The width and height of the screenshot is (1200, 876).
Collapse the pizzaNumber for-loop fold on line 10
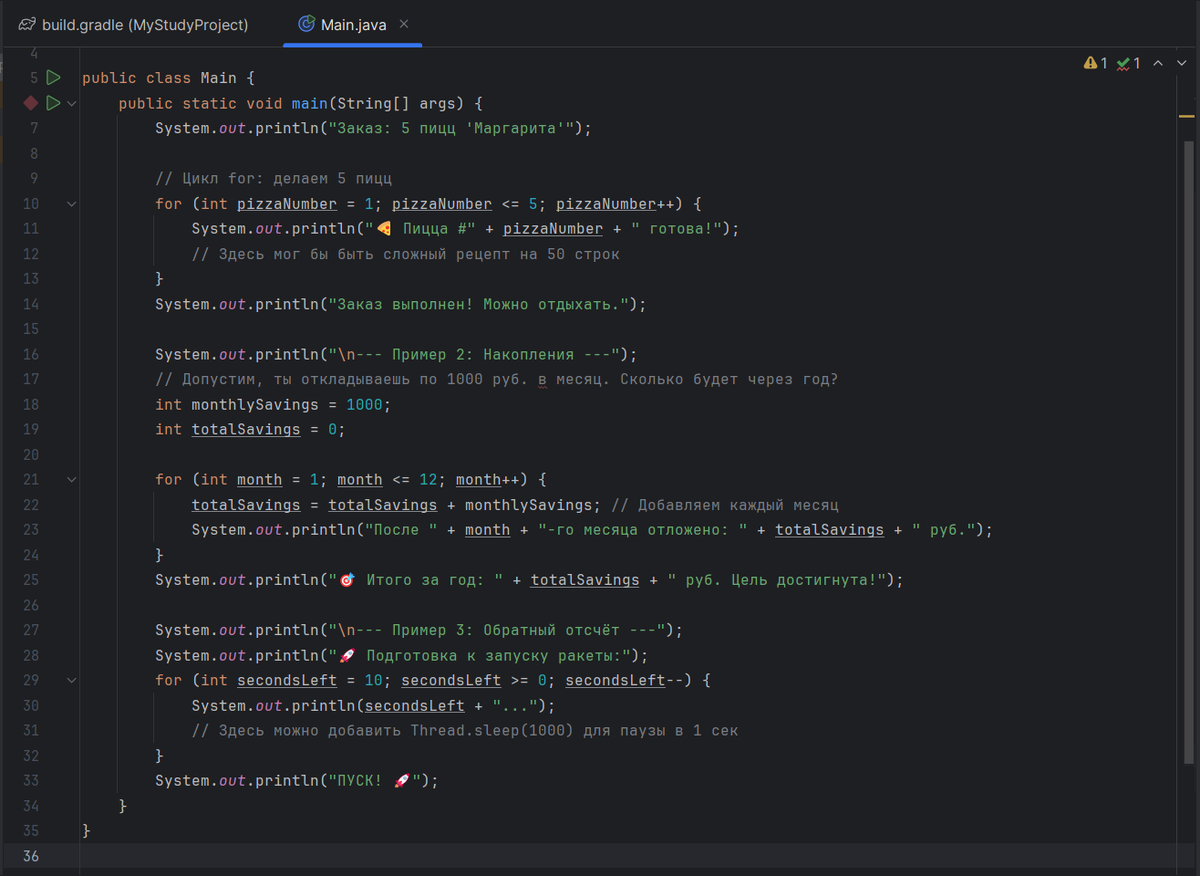click(71, 203)
